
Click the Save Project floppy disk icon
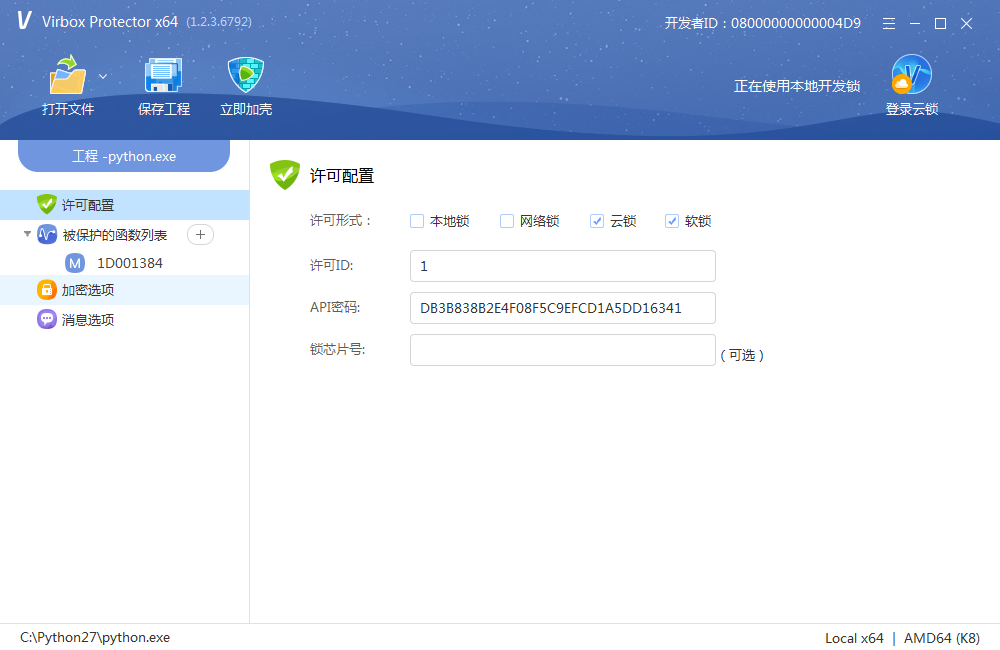[x=163, y=75]
